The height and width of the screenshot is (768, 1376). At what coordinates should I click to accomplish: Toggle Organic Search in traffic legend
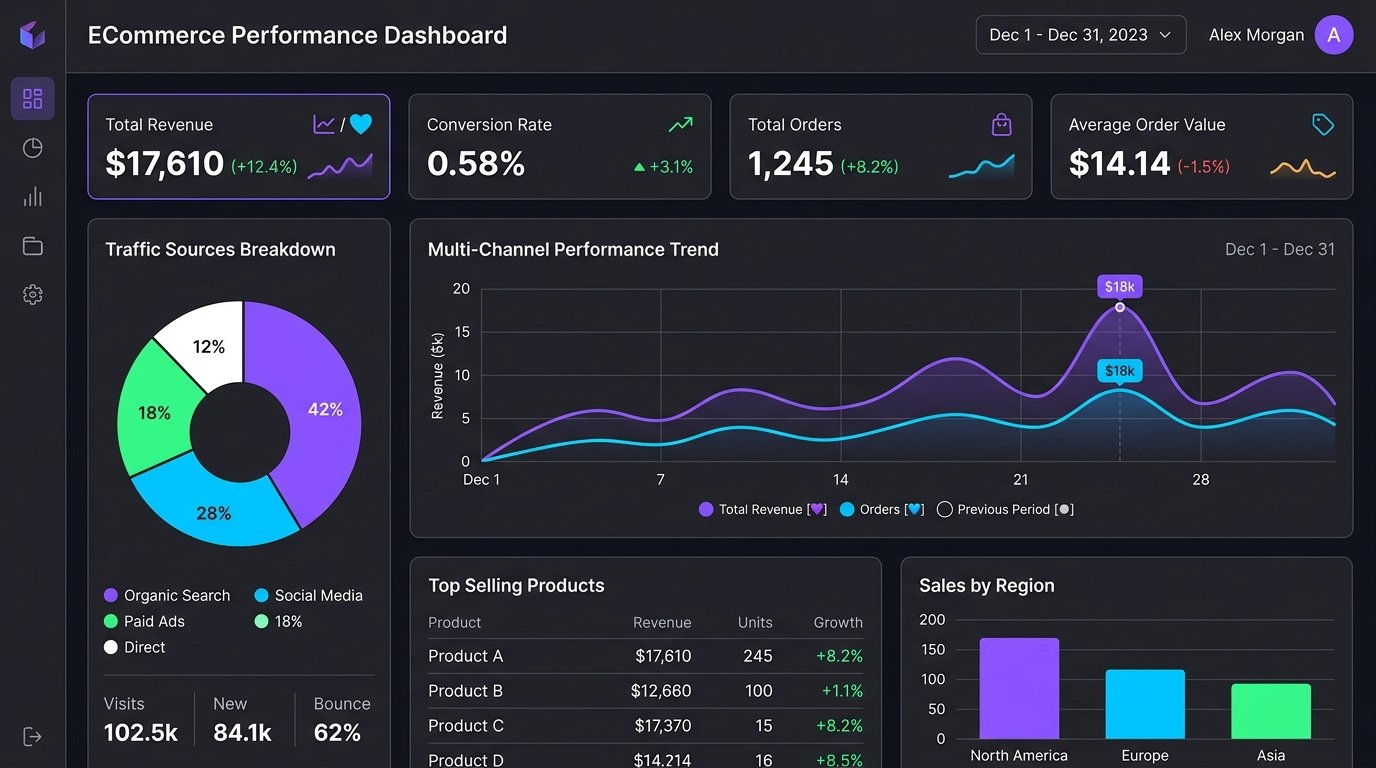tap(167, 595)
